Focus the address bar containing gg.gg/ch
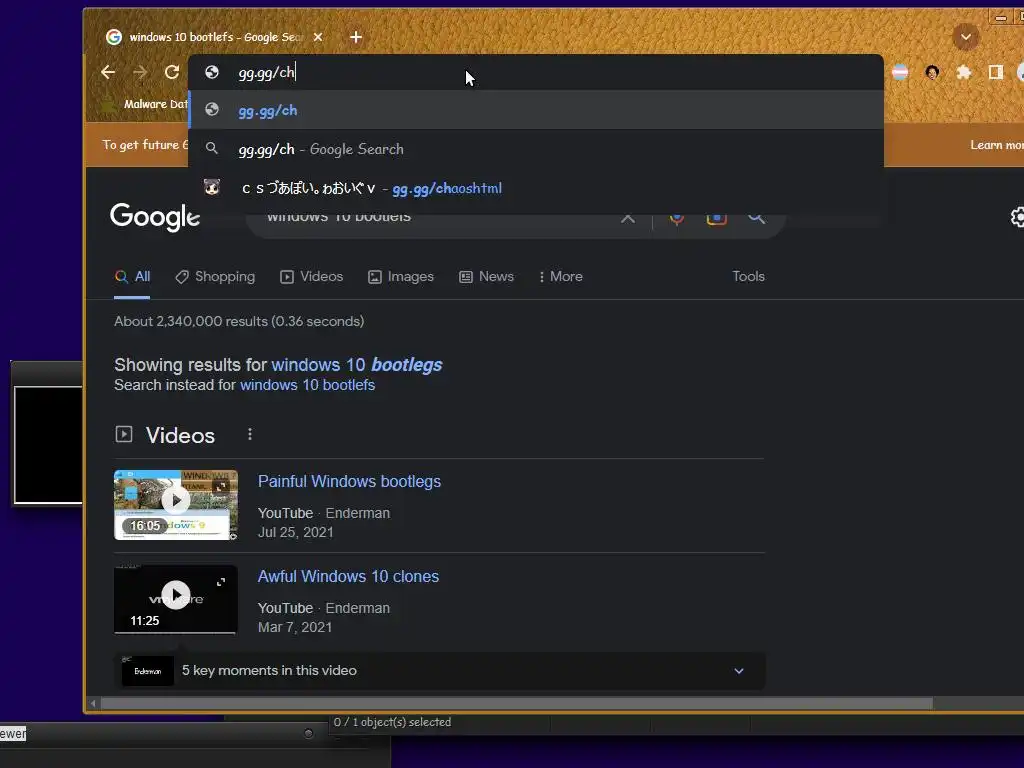The image size is (1024, 768). 536,72
